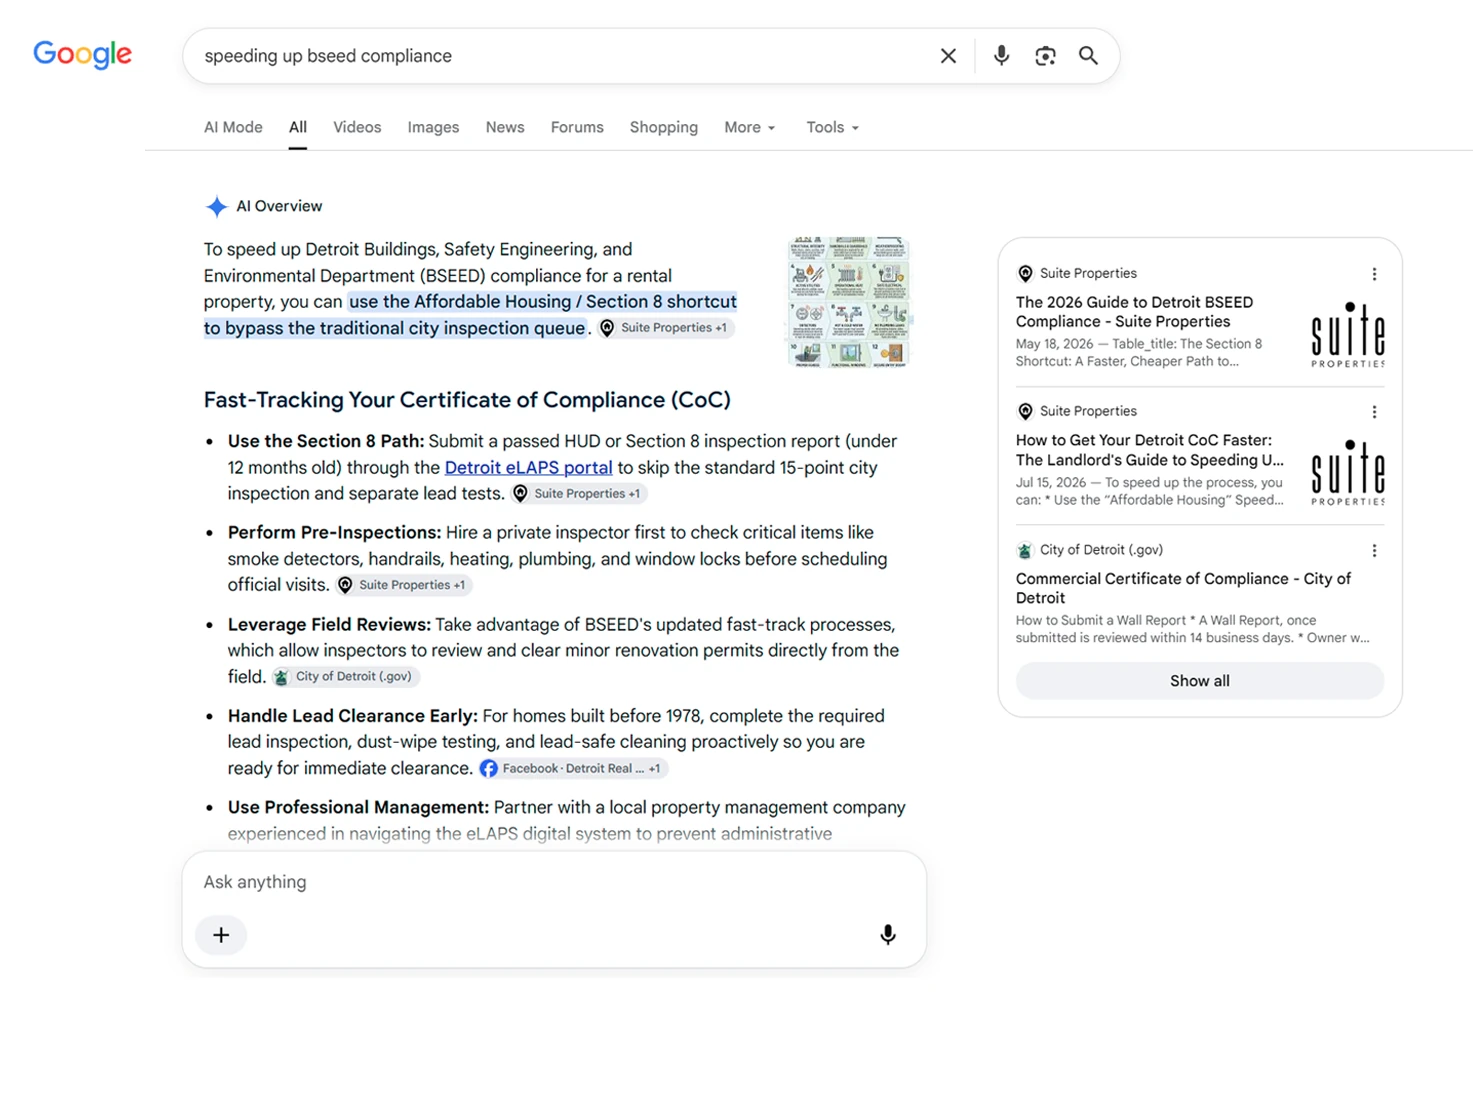Viewport: 1473px width, 1100px height.
Task: Open Google Lens image search icon
Action: point(1045,56)
